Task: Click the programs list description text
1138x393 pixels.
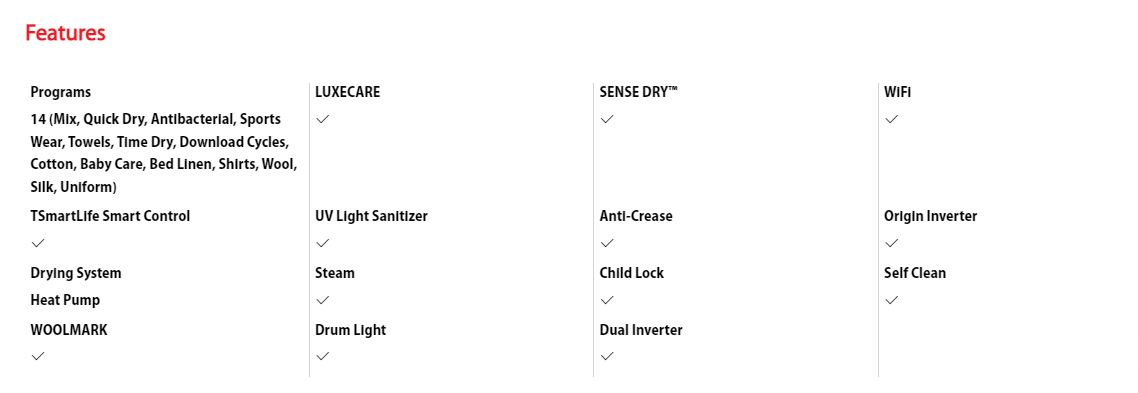Action: 164,153
